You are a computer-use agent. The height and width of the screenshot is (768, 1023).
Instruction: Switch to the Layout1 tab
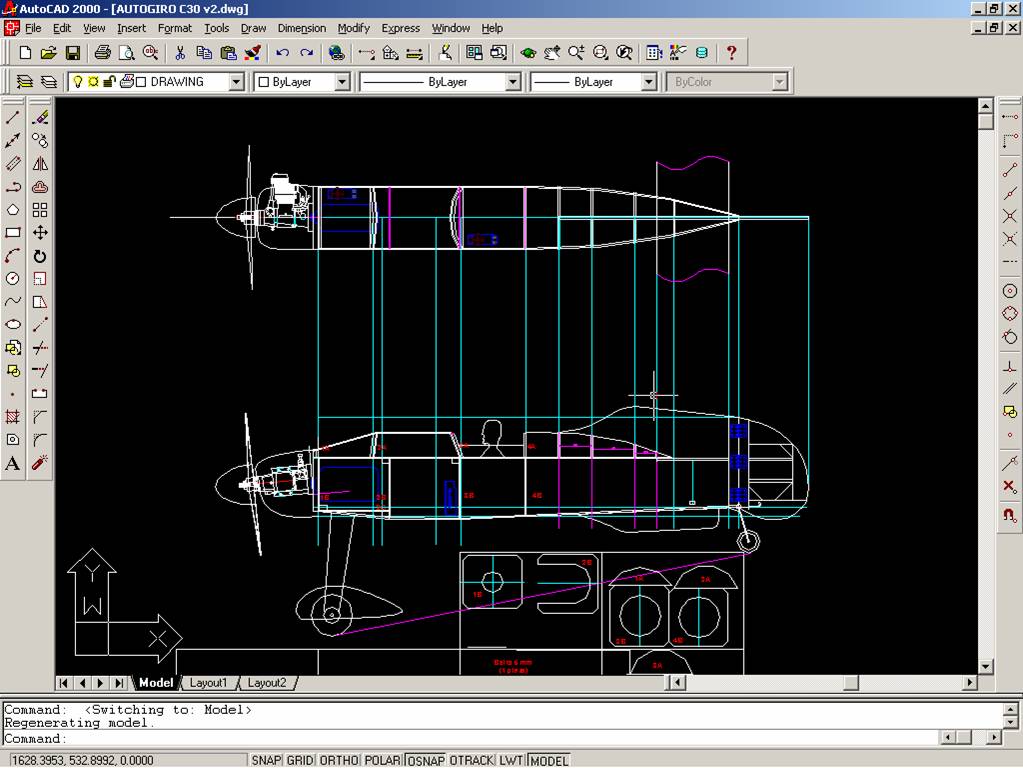209,683
